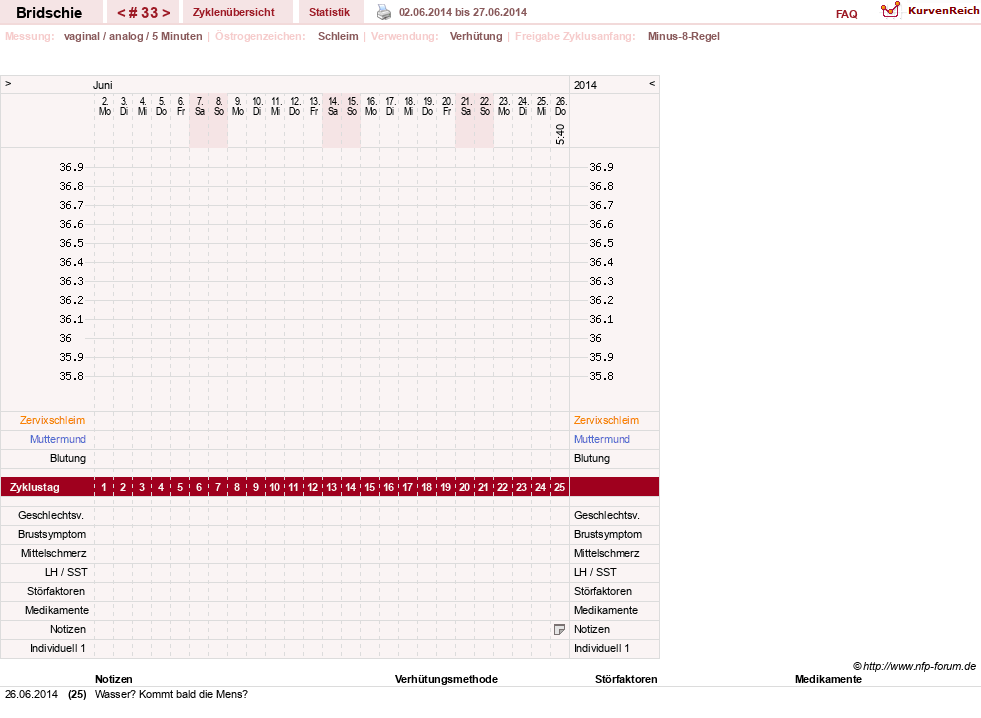Click the Juni month label
The height and width of the screenshot is (718, 981).
click(103, 85)
